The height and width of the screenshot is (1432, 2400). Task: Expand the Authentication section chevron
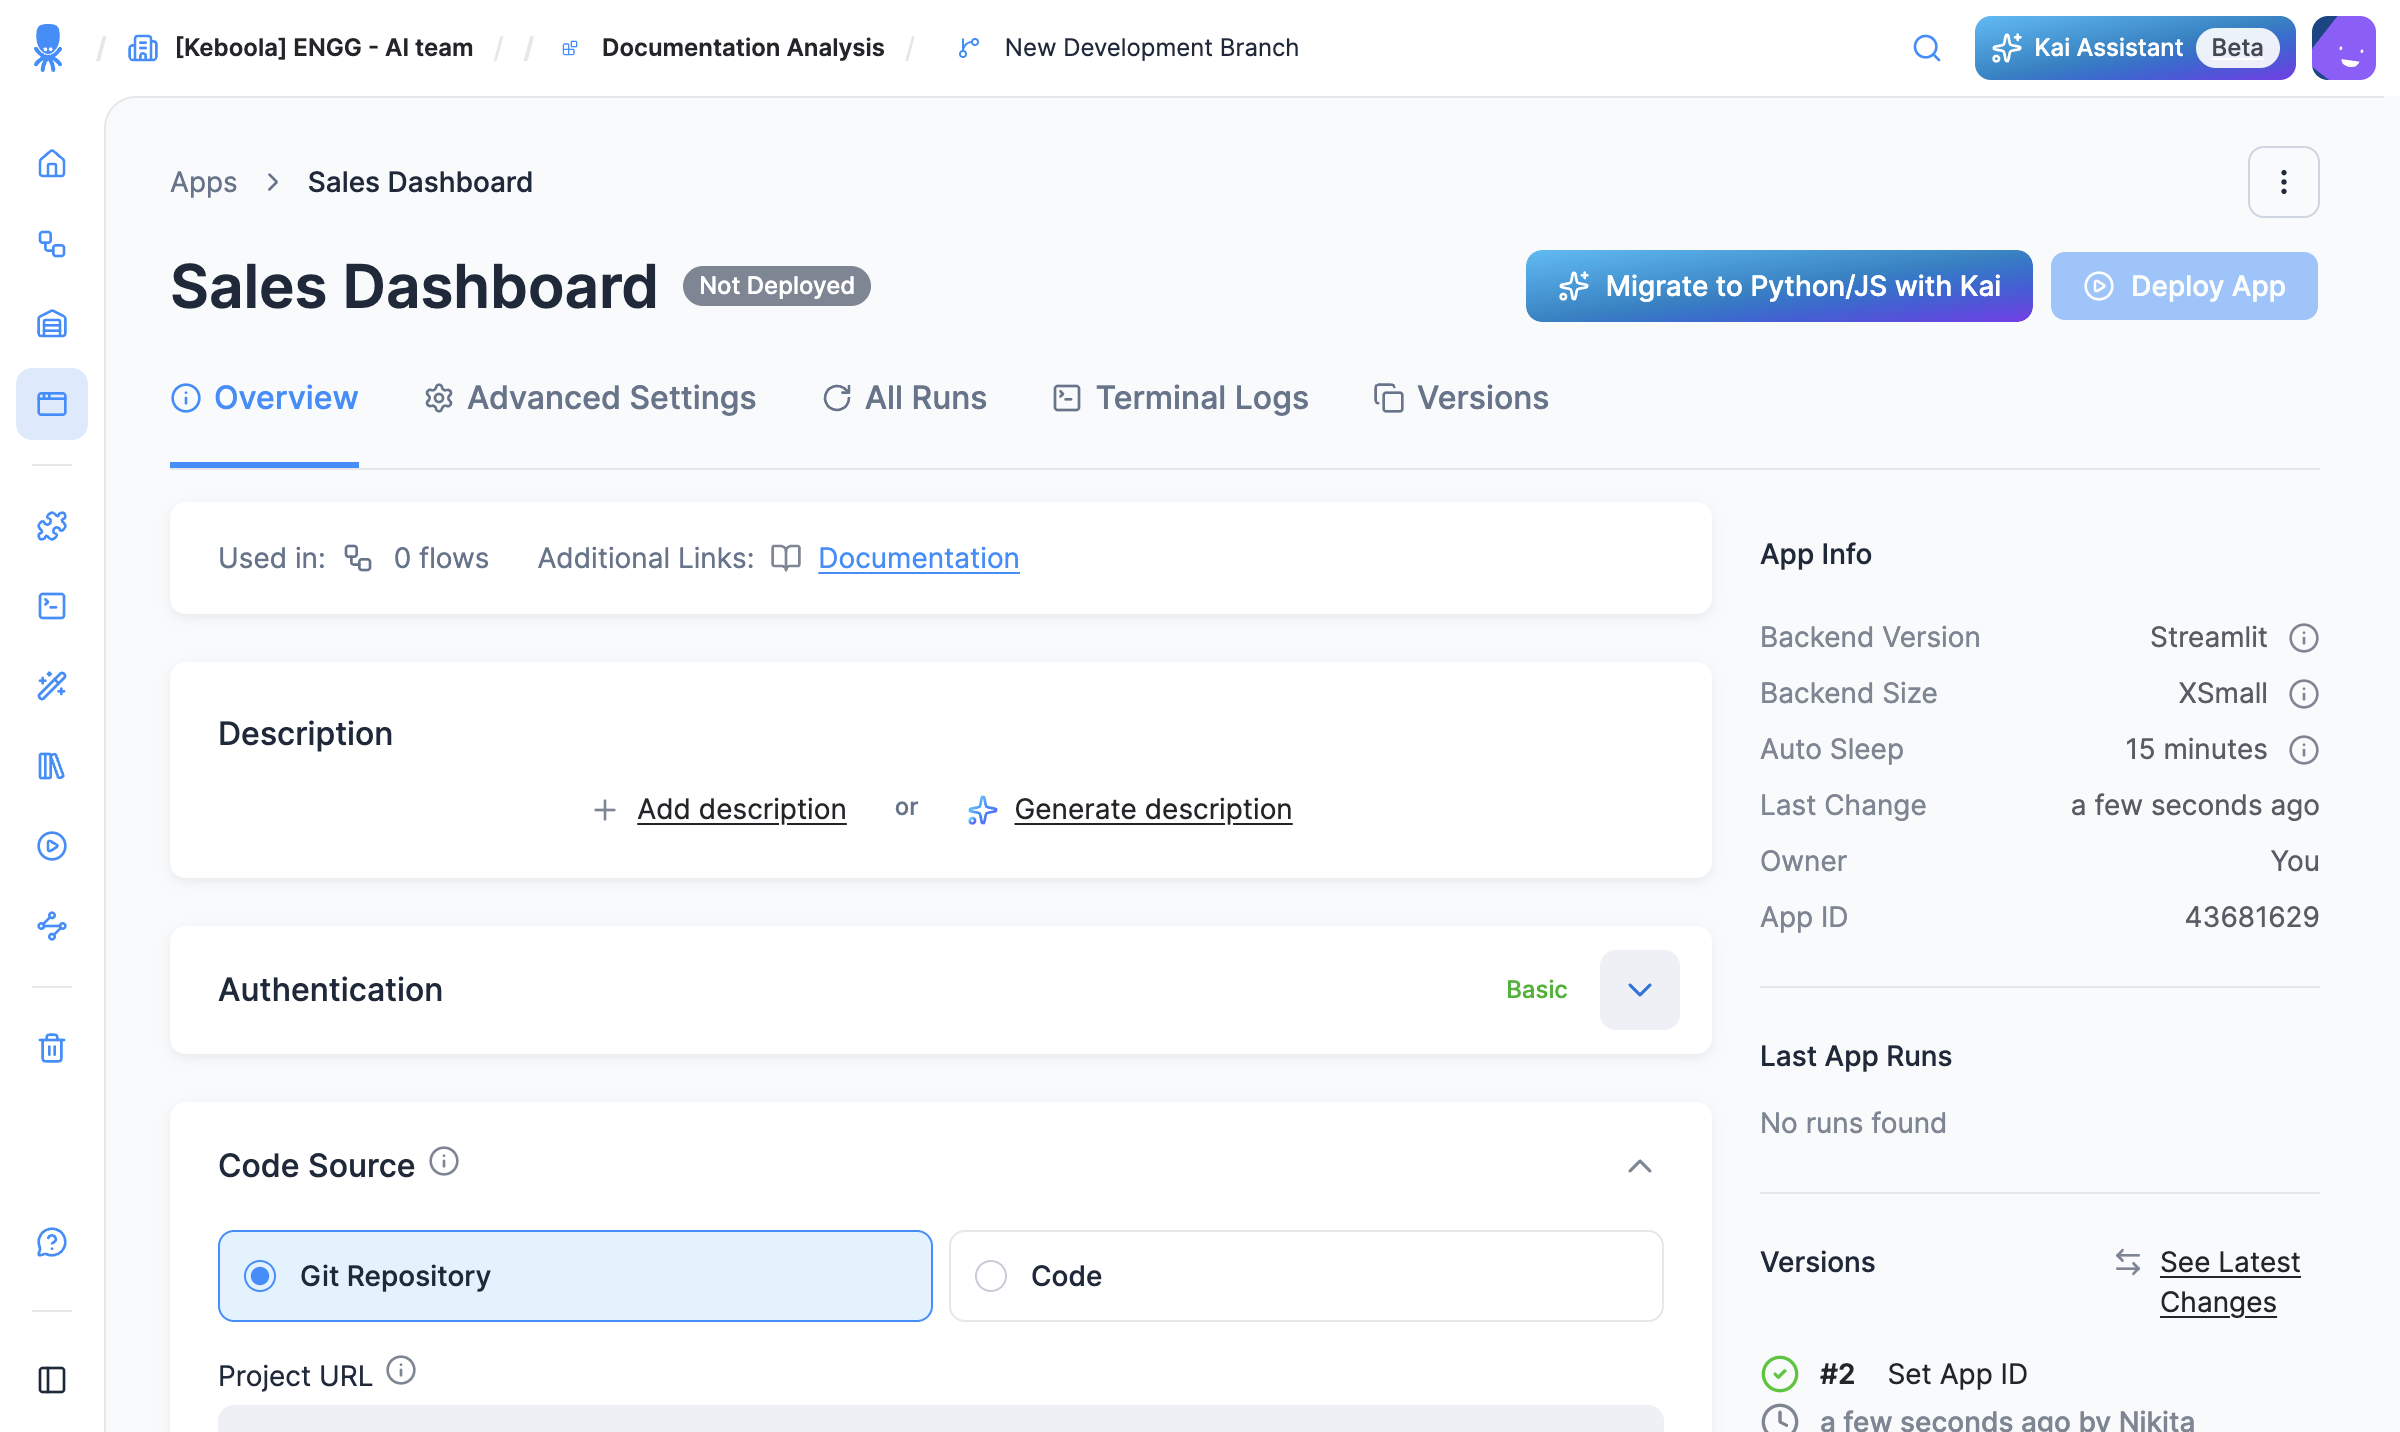[1640, 990]
